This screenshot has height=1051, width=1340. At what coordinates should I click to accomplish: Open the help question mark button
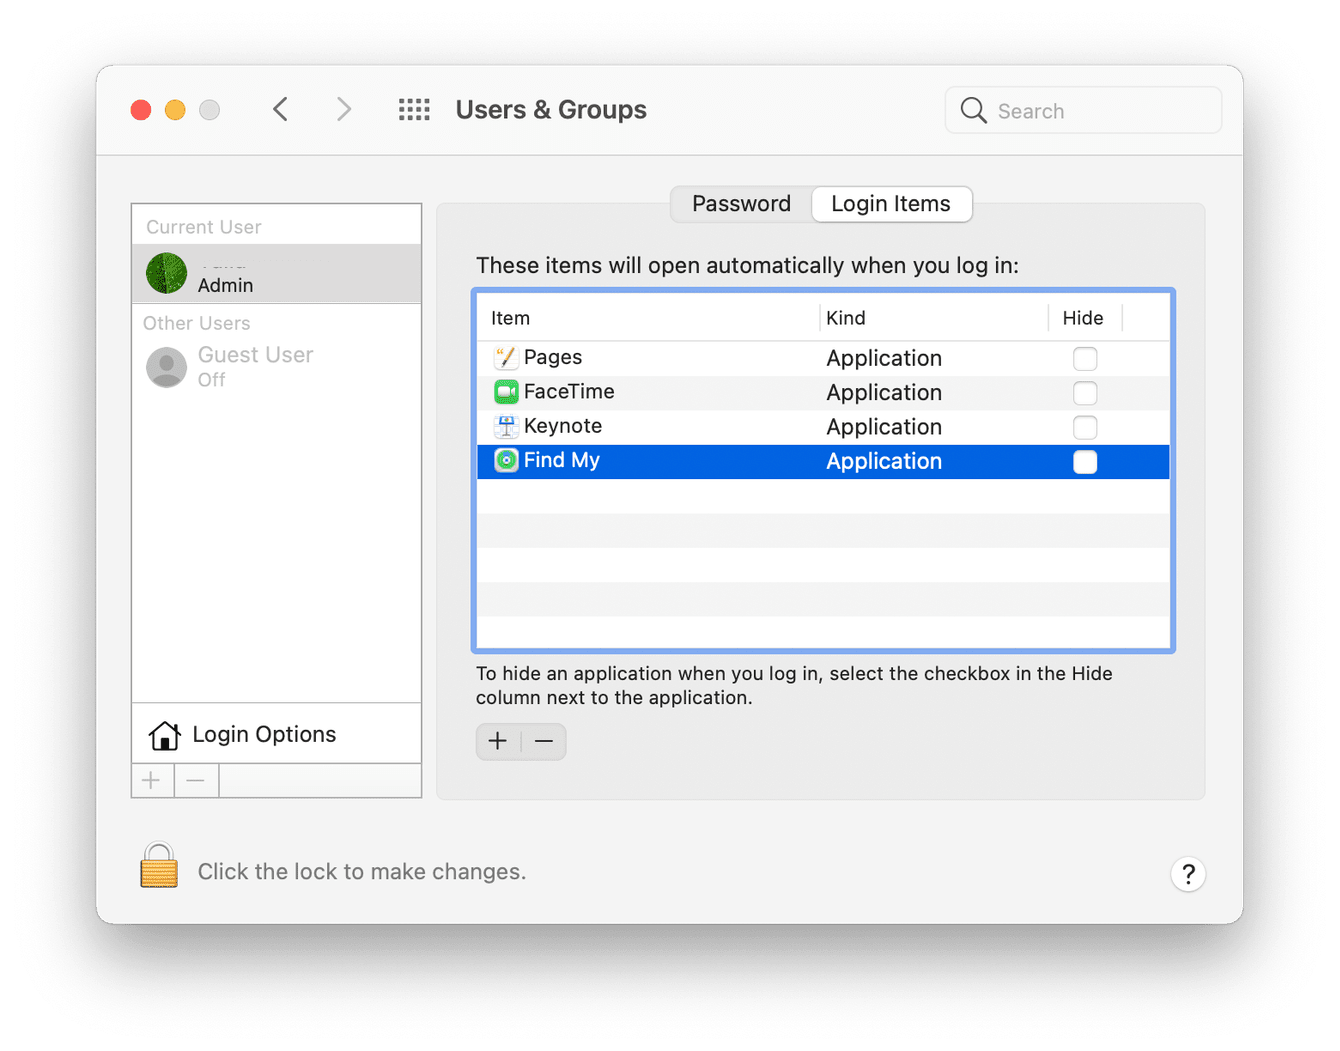point(1188,874)
